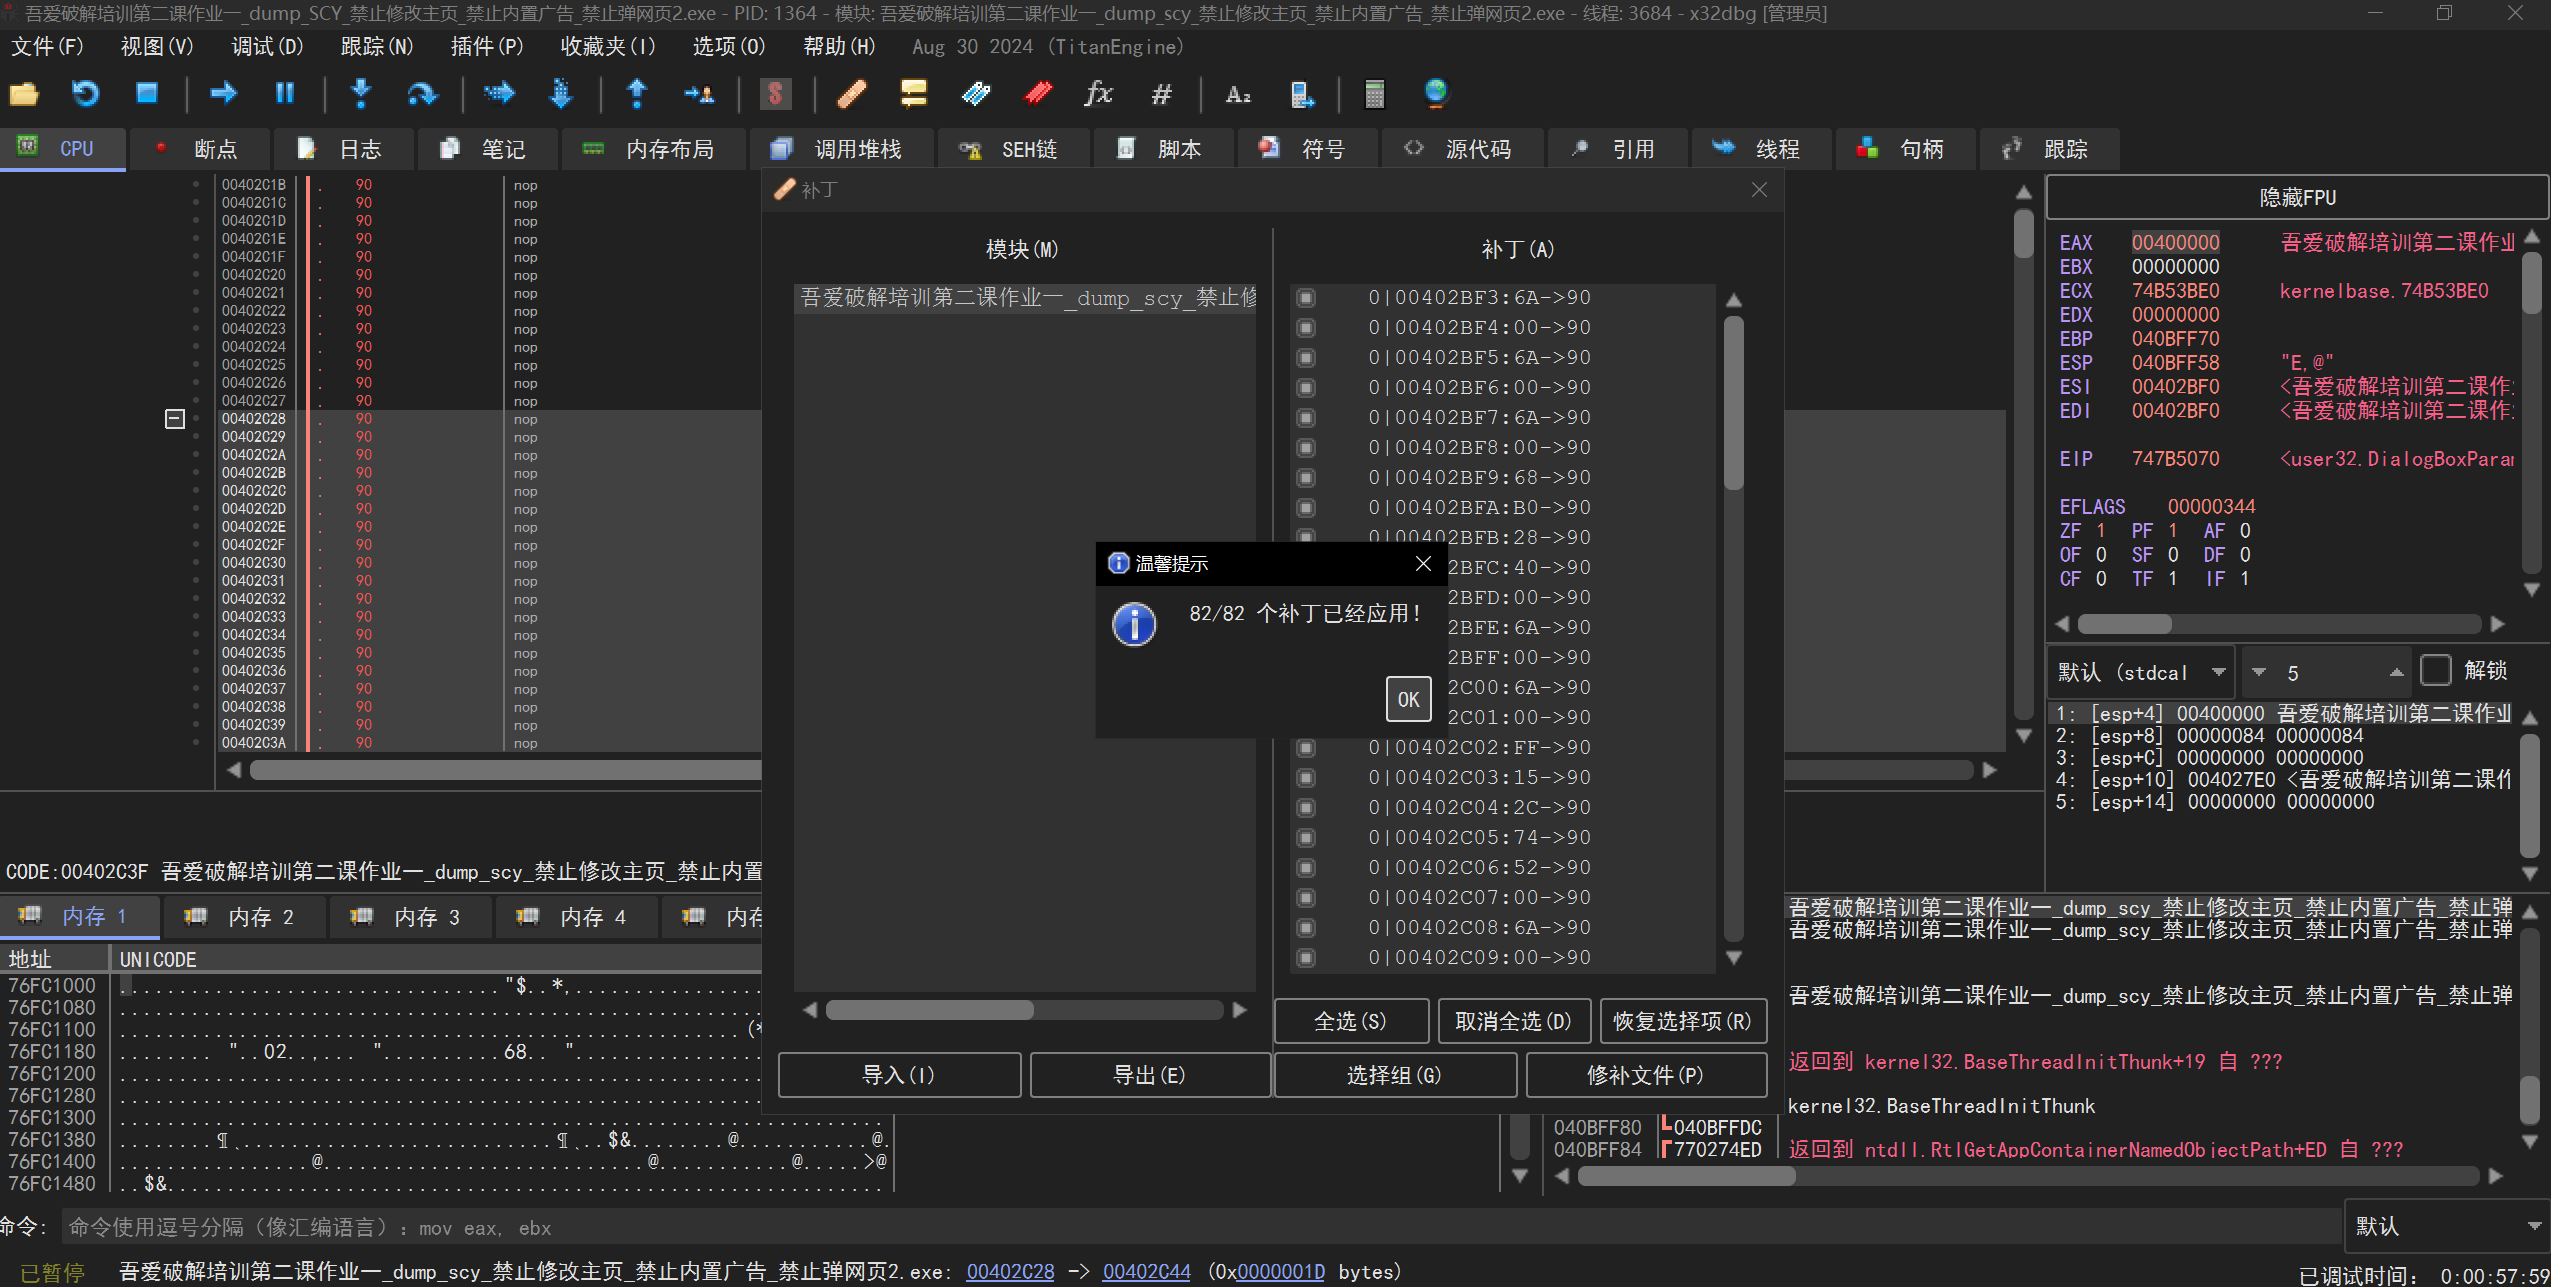This screenshot has width=2551, height=1287.
Task: Open the Intermodular calls icon
Action: [1301, 94]
